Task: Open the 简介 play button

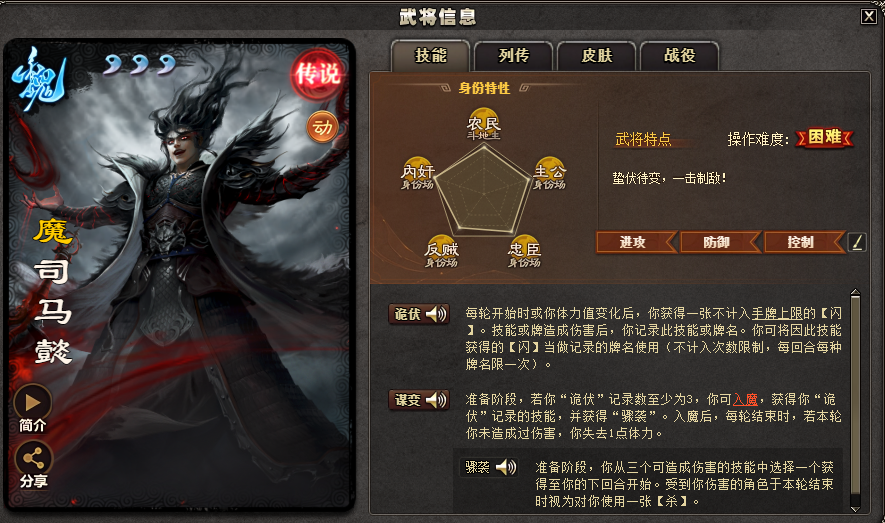Action: (33, 402)
